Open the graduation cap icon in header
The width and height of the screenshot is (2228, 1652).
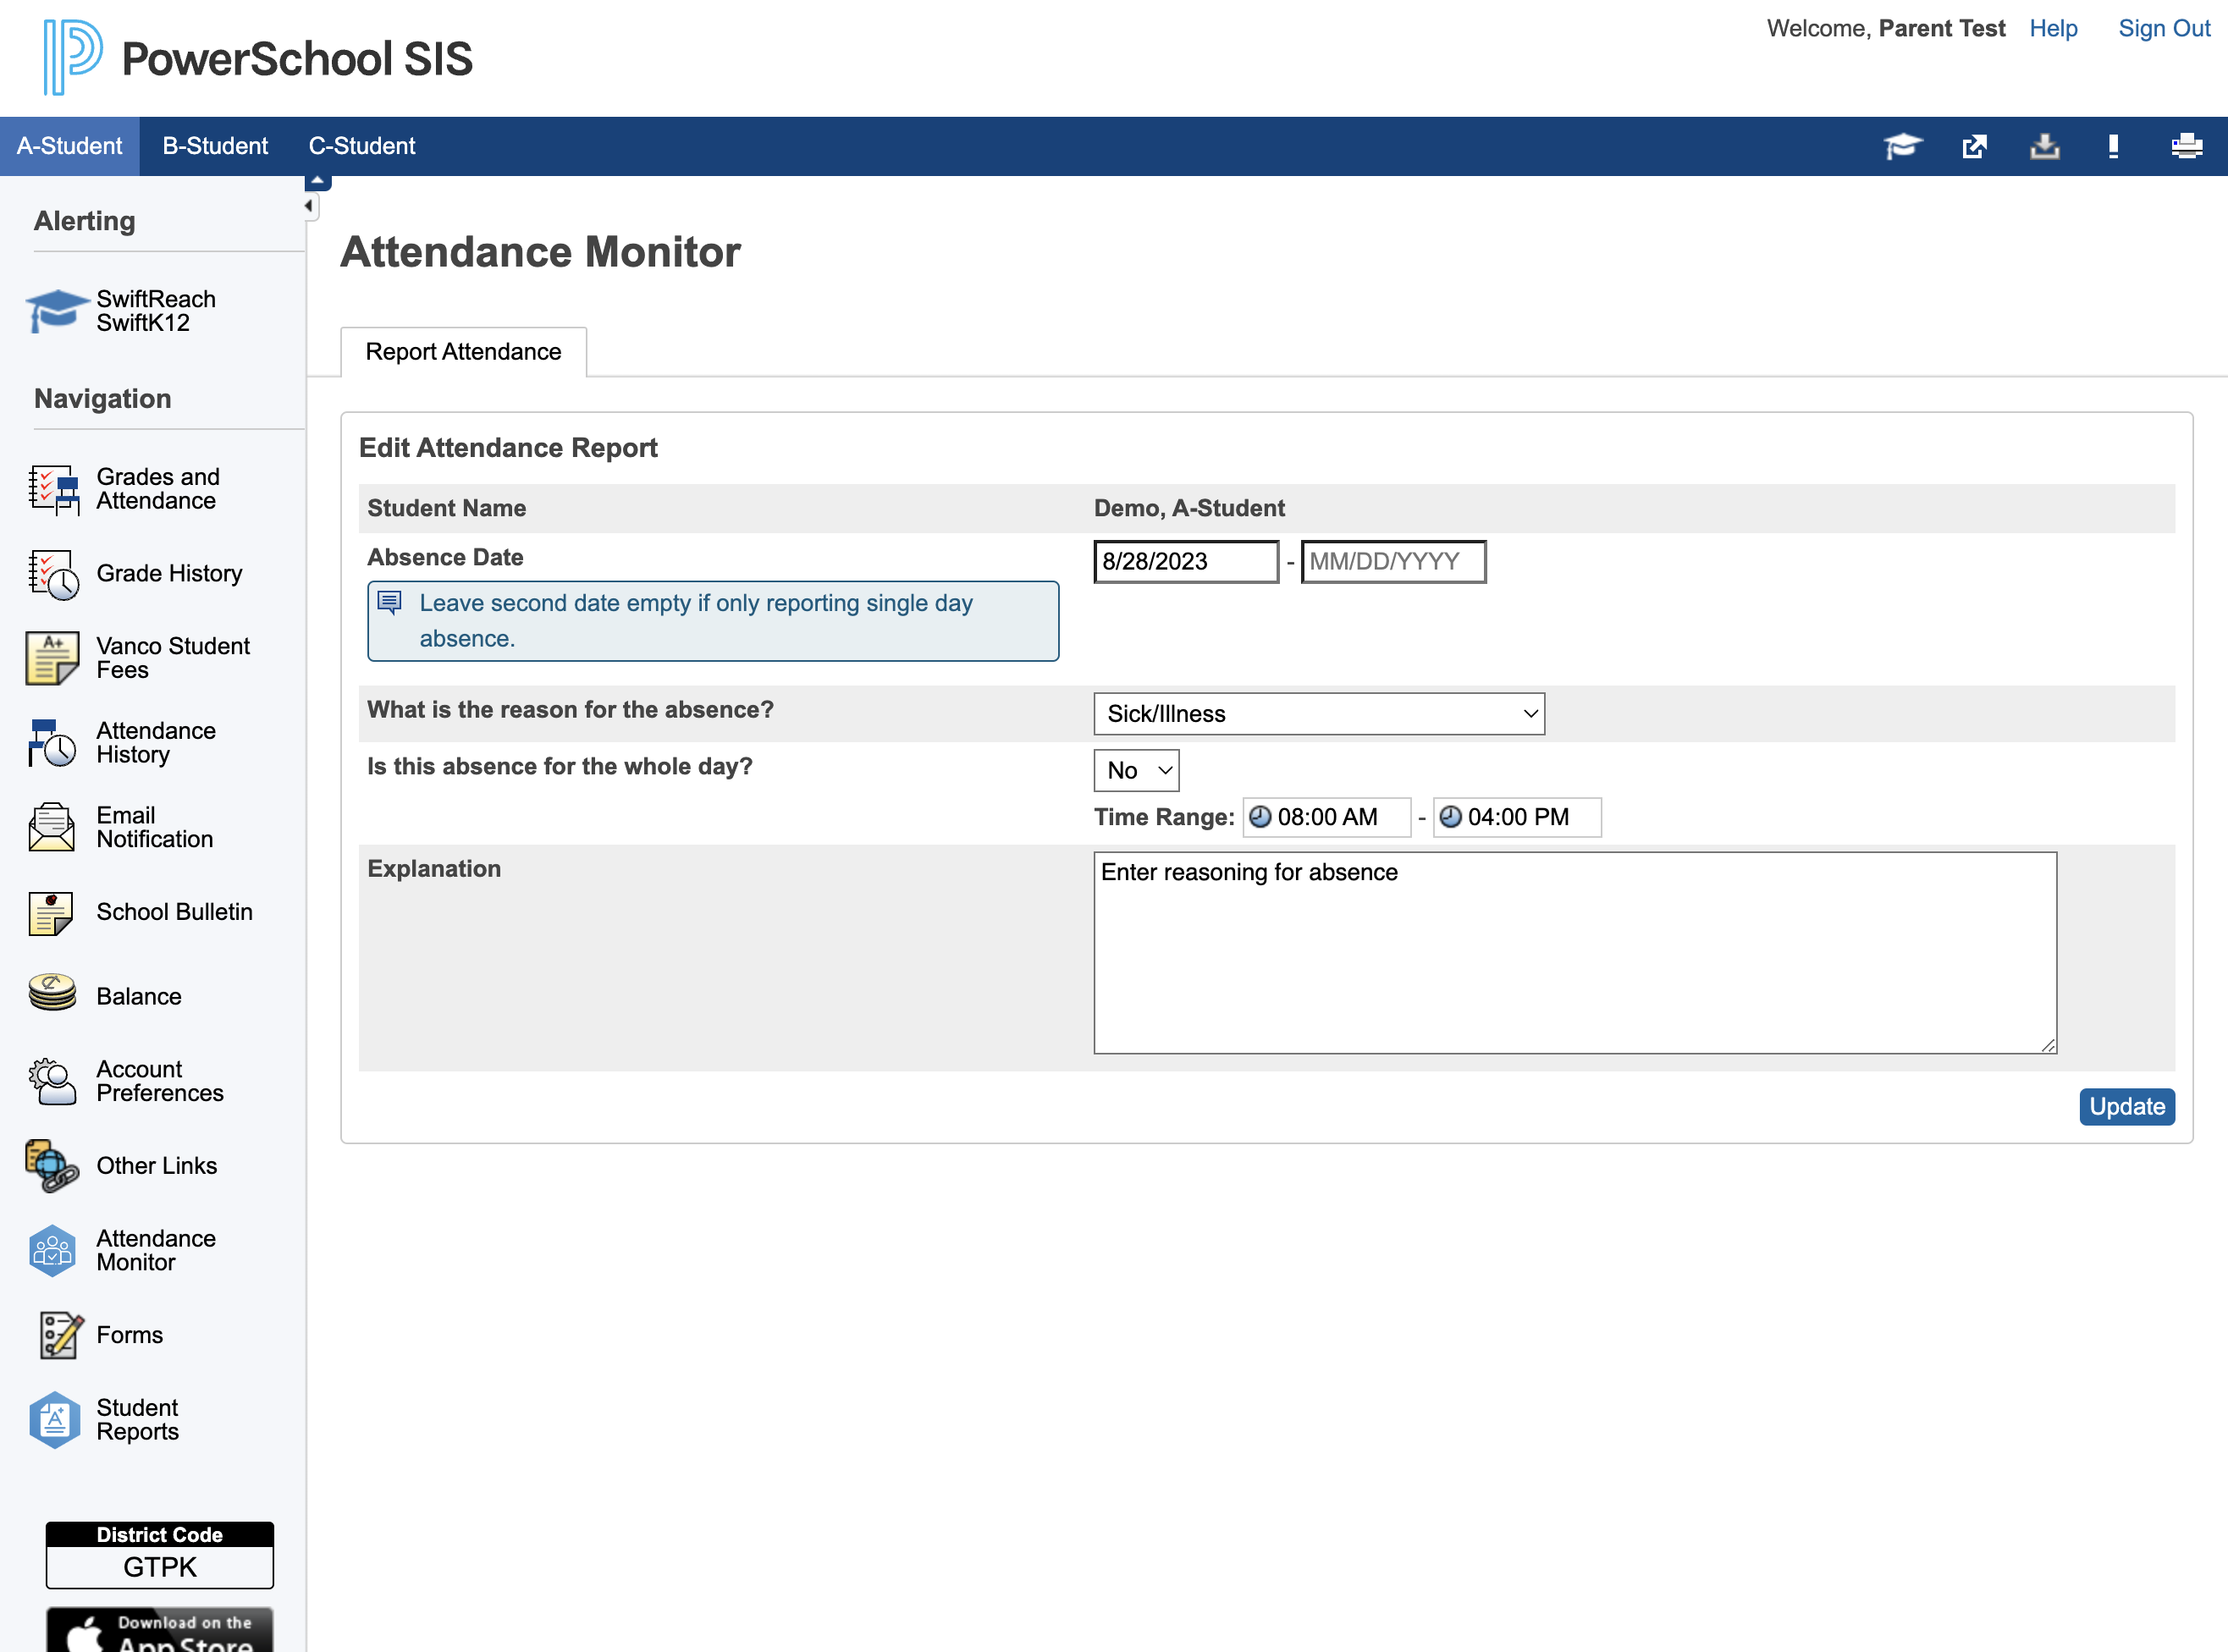pos(1903,146)
